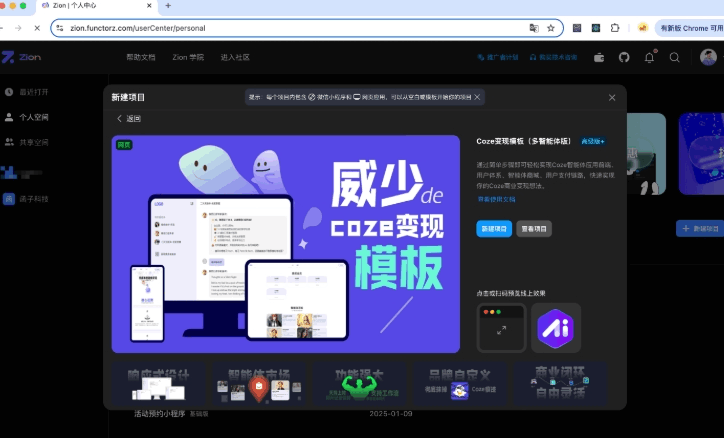Open the GitHub icon in header
Viewport: 724px width, 438px height.
point(624,57)
